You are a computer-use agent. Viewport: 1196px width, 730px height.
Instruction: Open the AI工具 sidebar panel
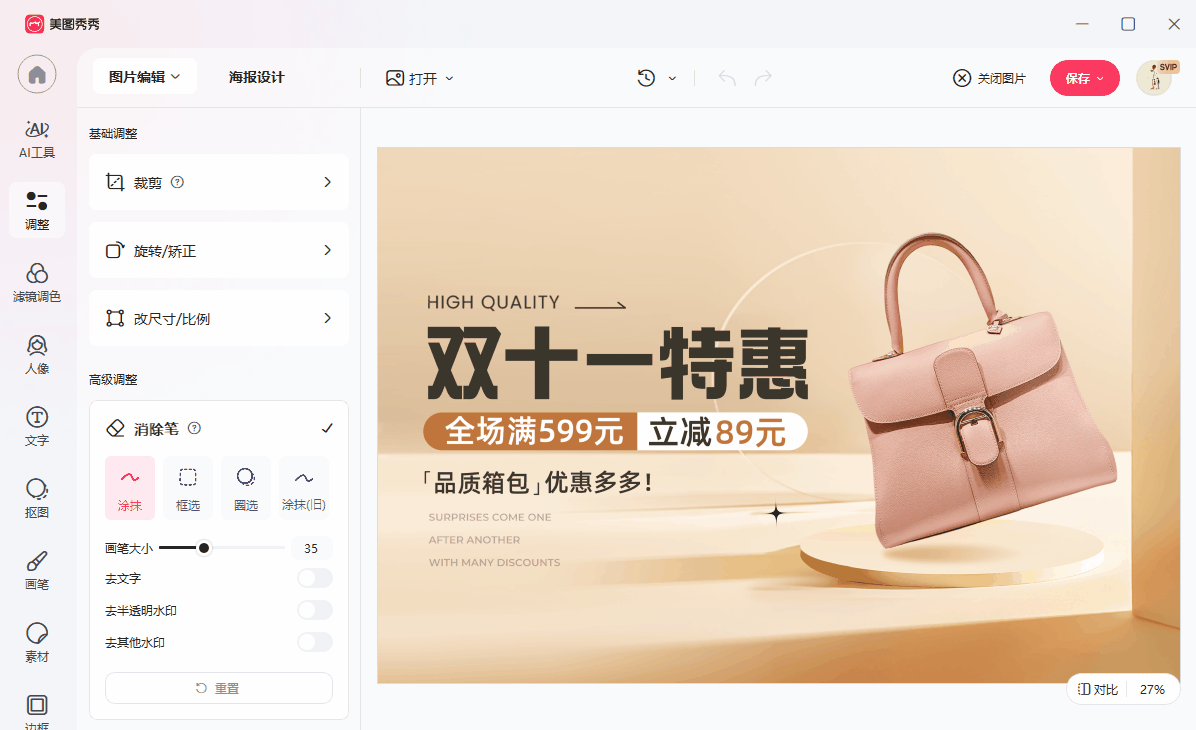(37, 139)
